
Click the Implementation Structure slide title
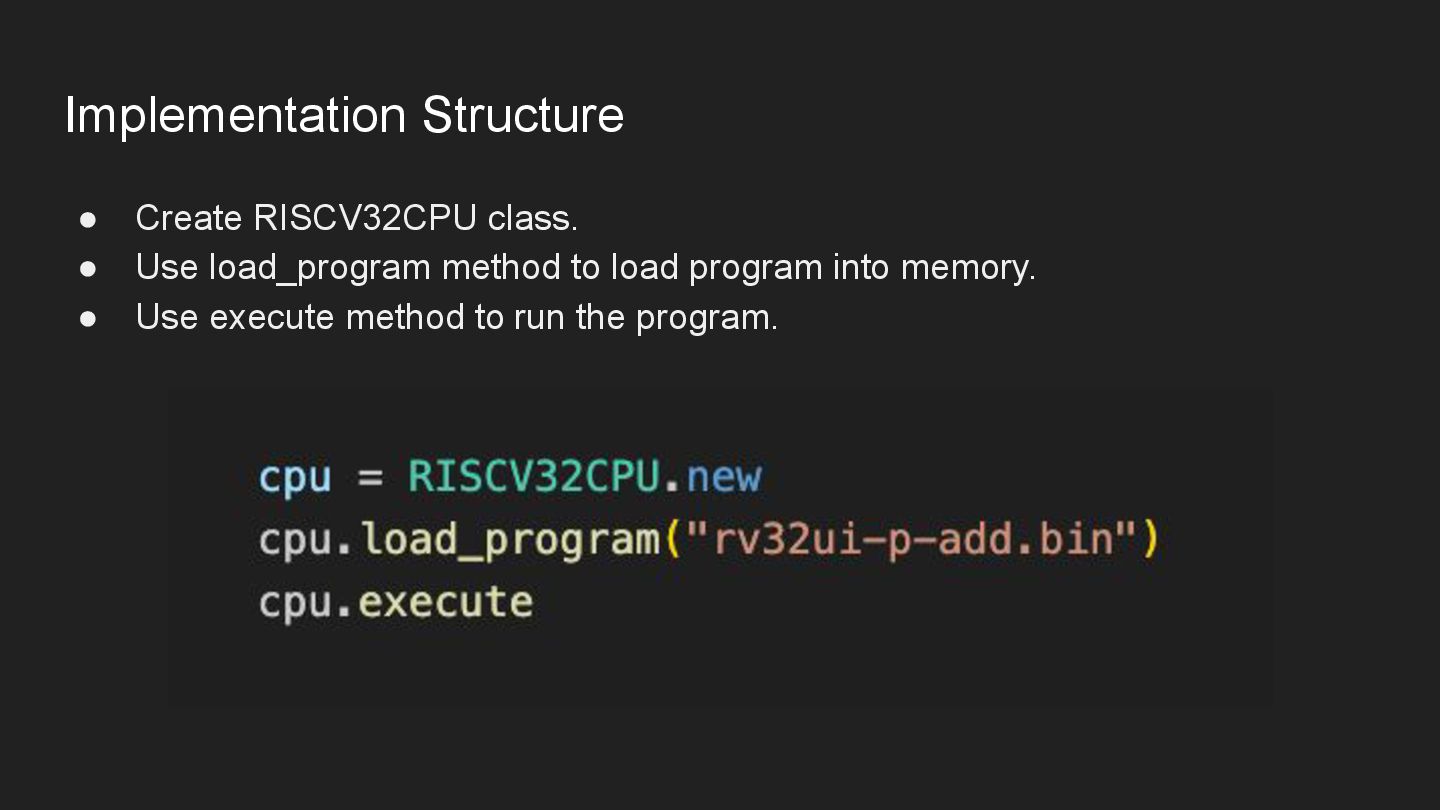344,115
